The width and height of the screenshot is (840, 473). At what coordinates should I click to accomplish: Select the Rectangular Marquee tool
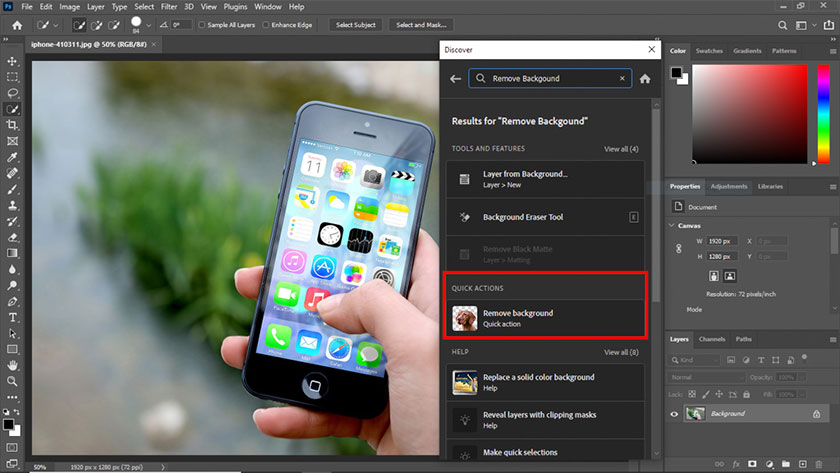(12, 77)
